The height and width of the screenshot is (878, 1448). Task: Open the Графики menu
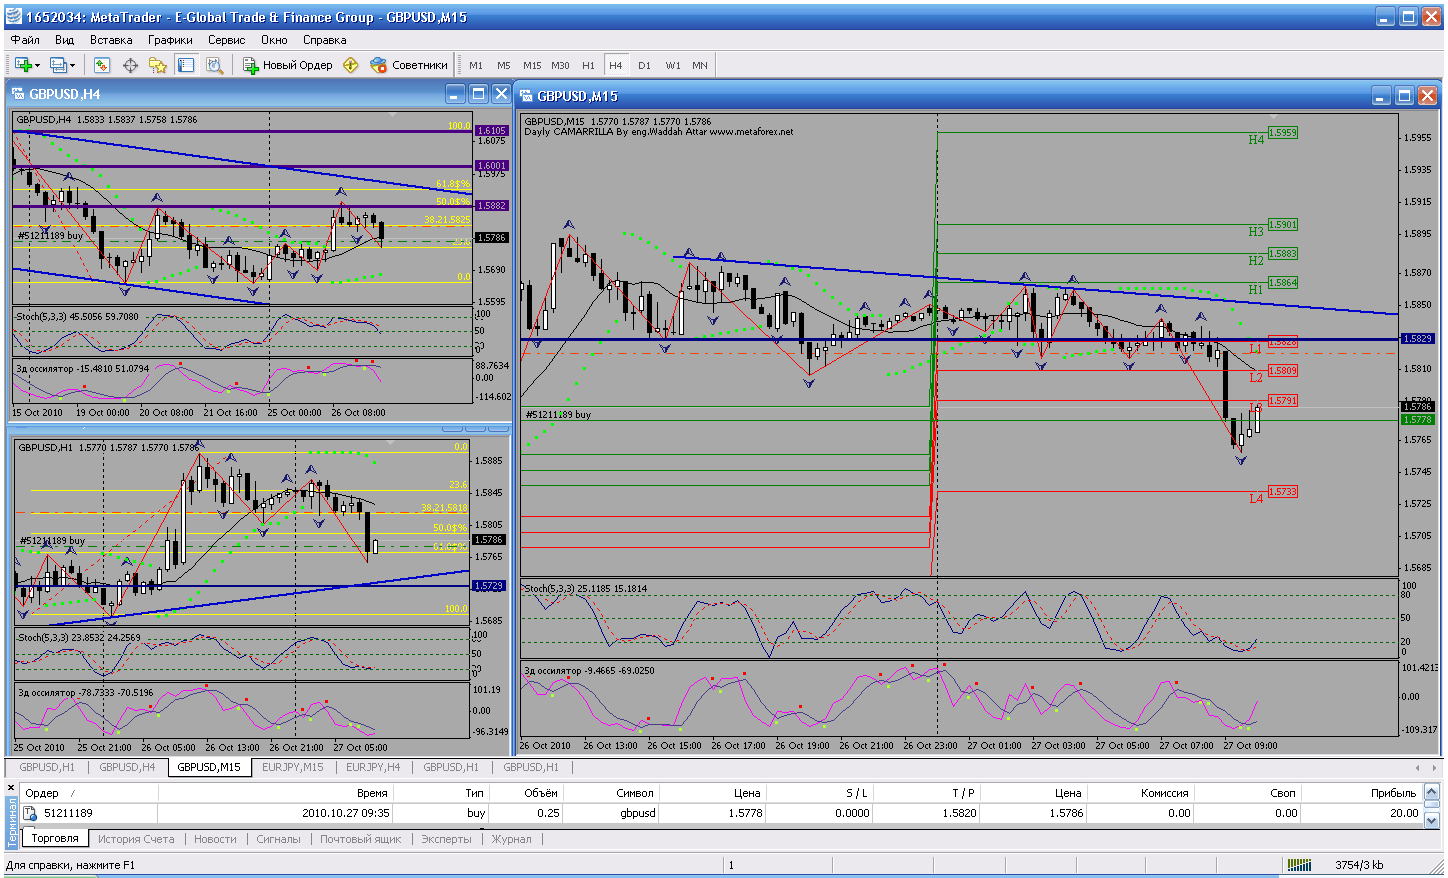pyautogui.click(x=171, y=40)
